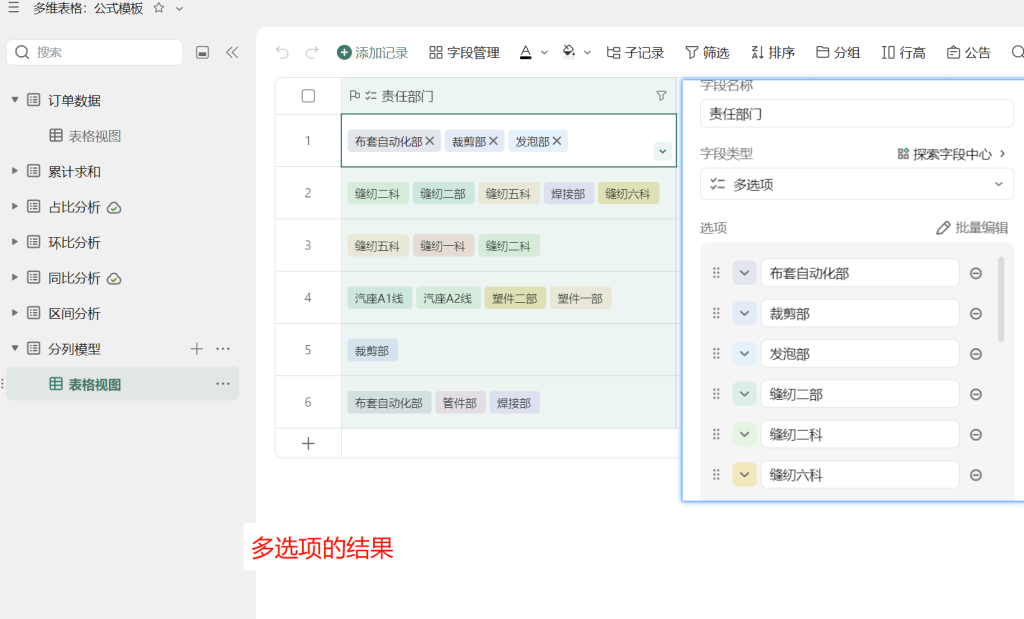
Task: Click the 汽座A1线 tag in row 4
Action: 379,298
